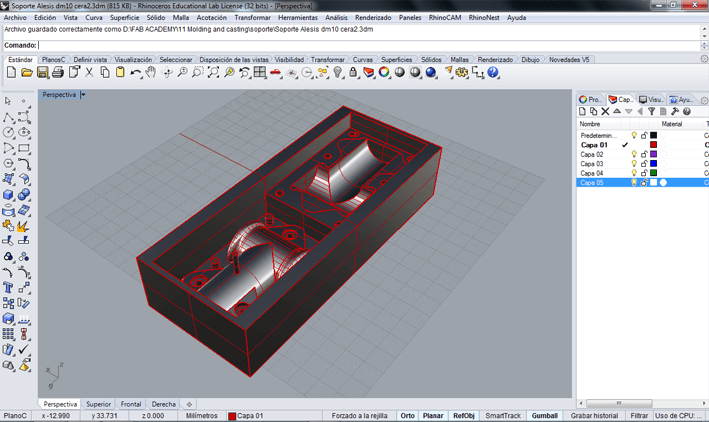The image size is (709, 422).
Task: Click the purple color swatch of Capa 02
Action: coord(653,154)
